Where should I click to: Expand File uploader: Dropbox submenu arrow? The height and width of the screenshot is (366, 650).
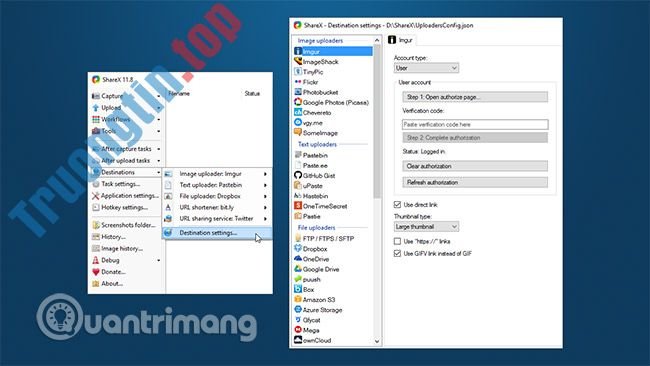[265, 196]
